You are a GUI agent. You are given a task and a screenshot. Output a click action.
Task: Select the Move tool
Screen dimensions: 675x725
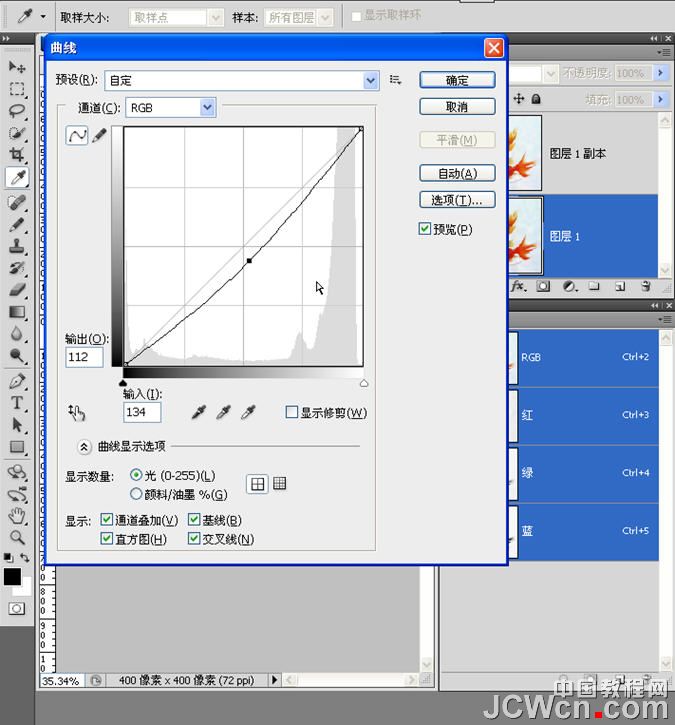tap(17, 67)
